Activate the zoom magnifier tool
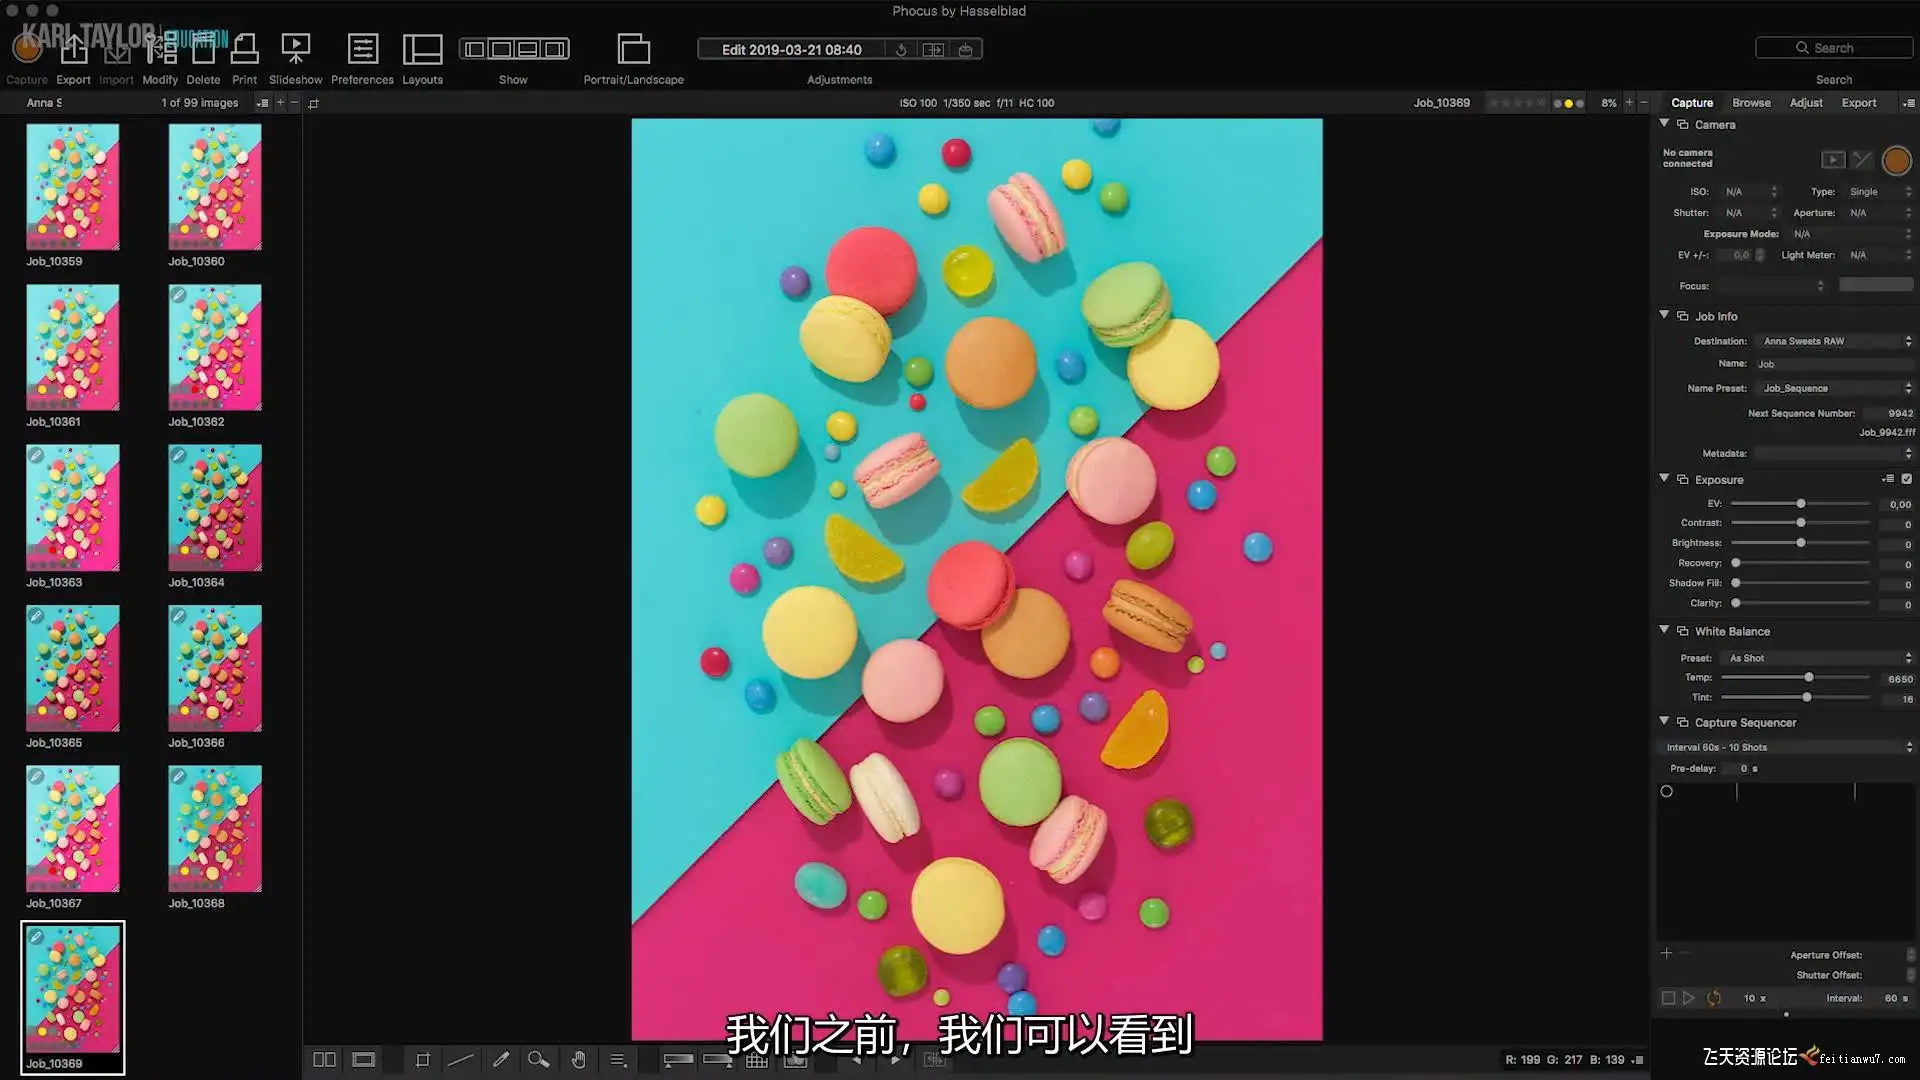Screen dimensions: 1920x1080 coord(538,1060)
